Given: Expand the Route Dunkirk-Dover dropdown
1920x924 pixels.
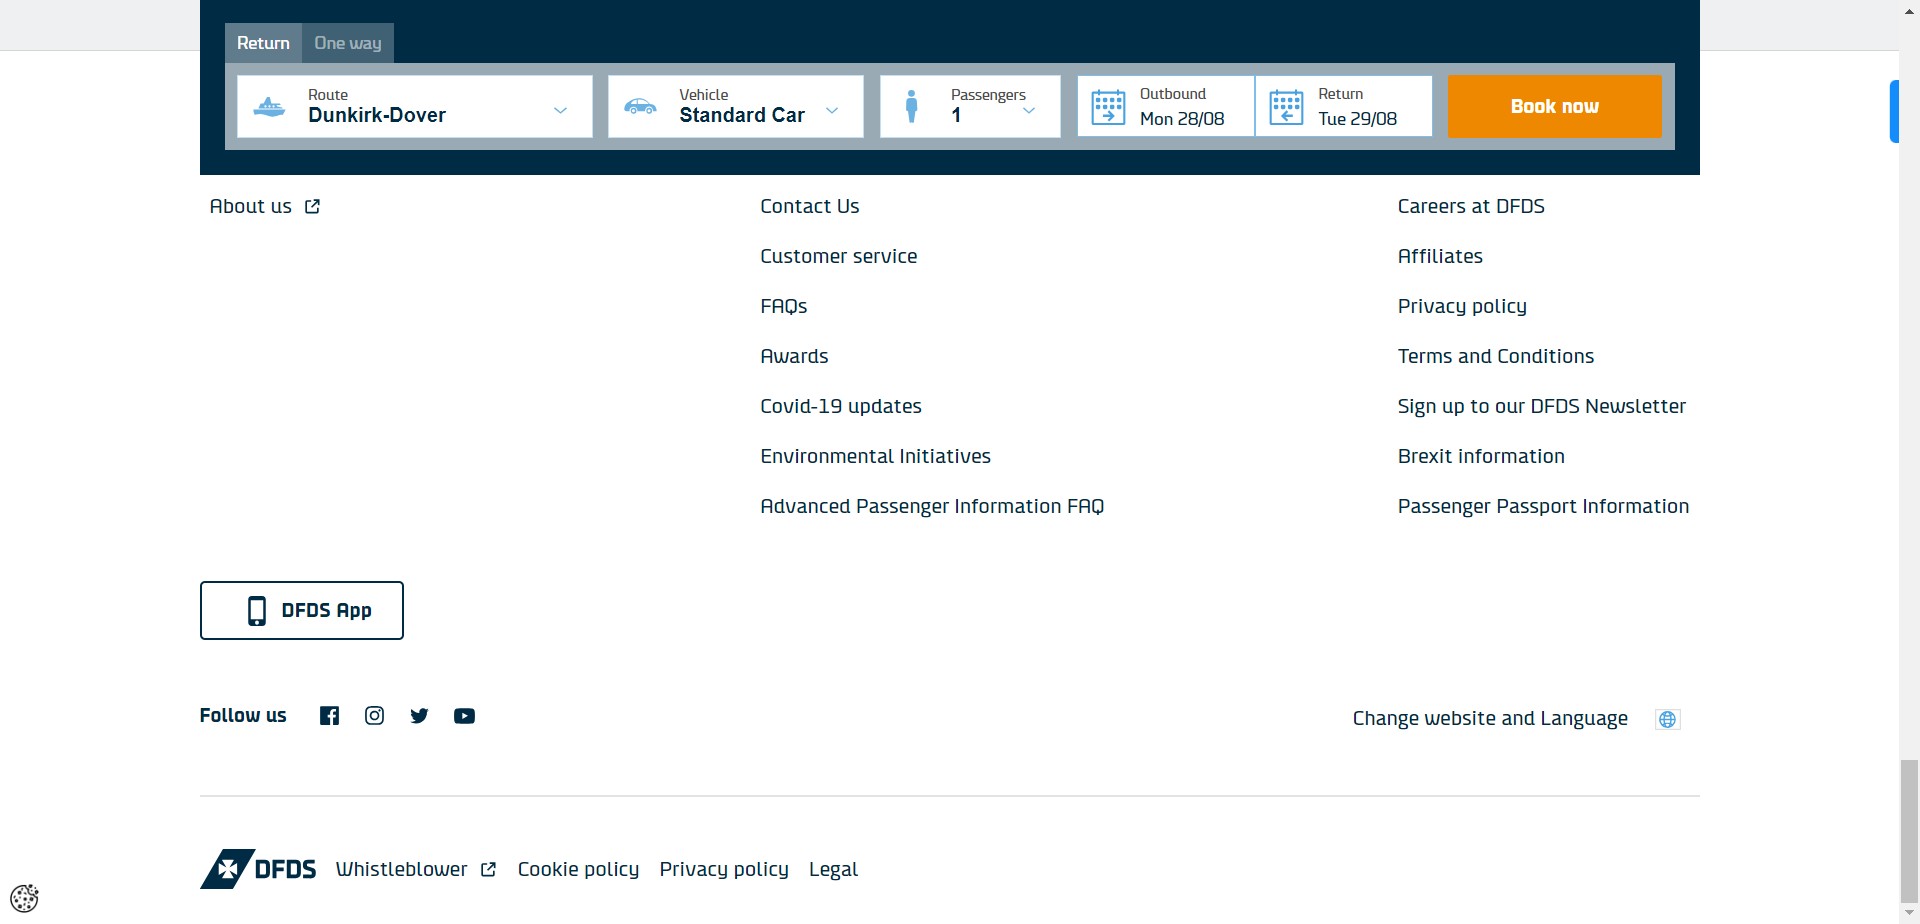Looking at the screenshot, I should [560, 110].
